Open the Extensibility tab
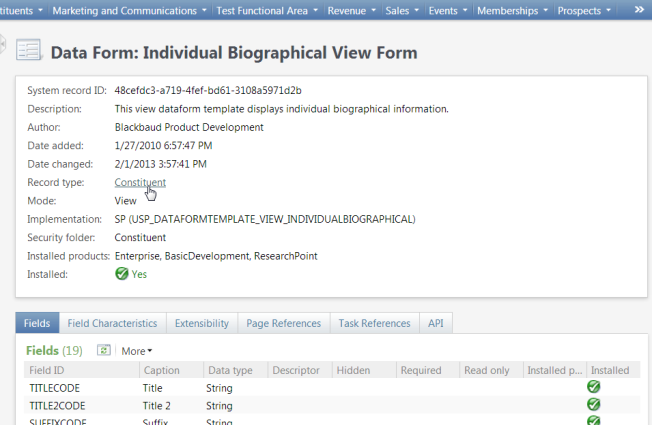Screen dimensions: 652x425 pos(202,323)
